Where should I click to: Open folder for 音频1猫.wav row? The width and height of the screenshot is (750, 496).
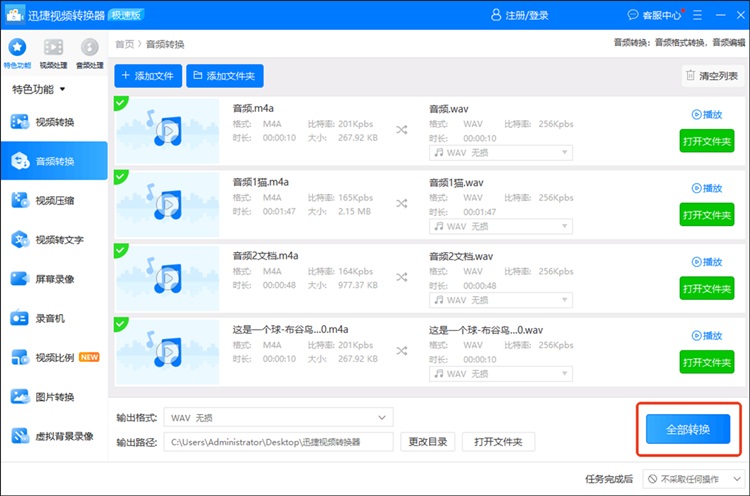[x=706, y=215]
